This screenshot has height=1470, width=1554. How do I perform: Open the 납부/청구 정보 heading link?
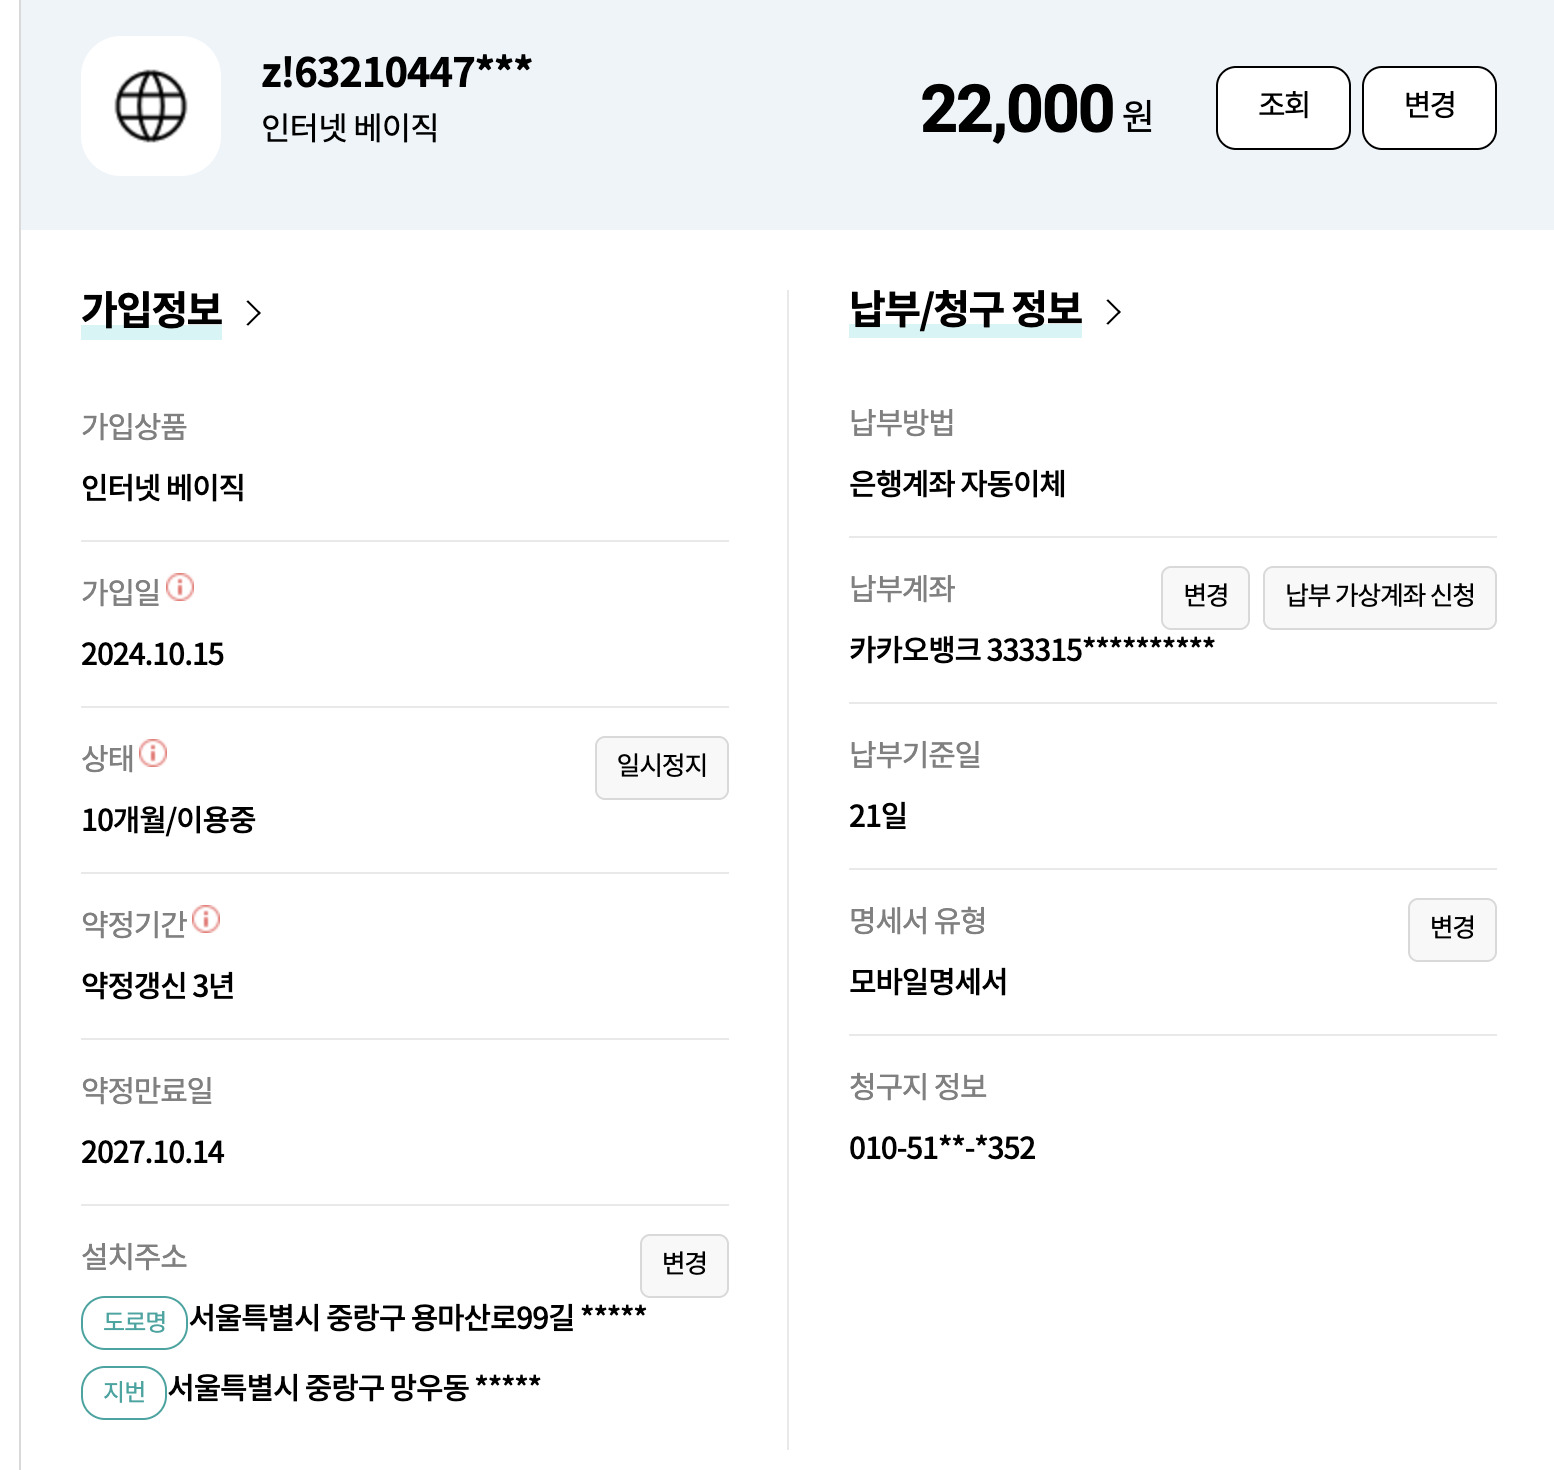point(965,309)
